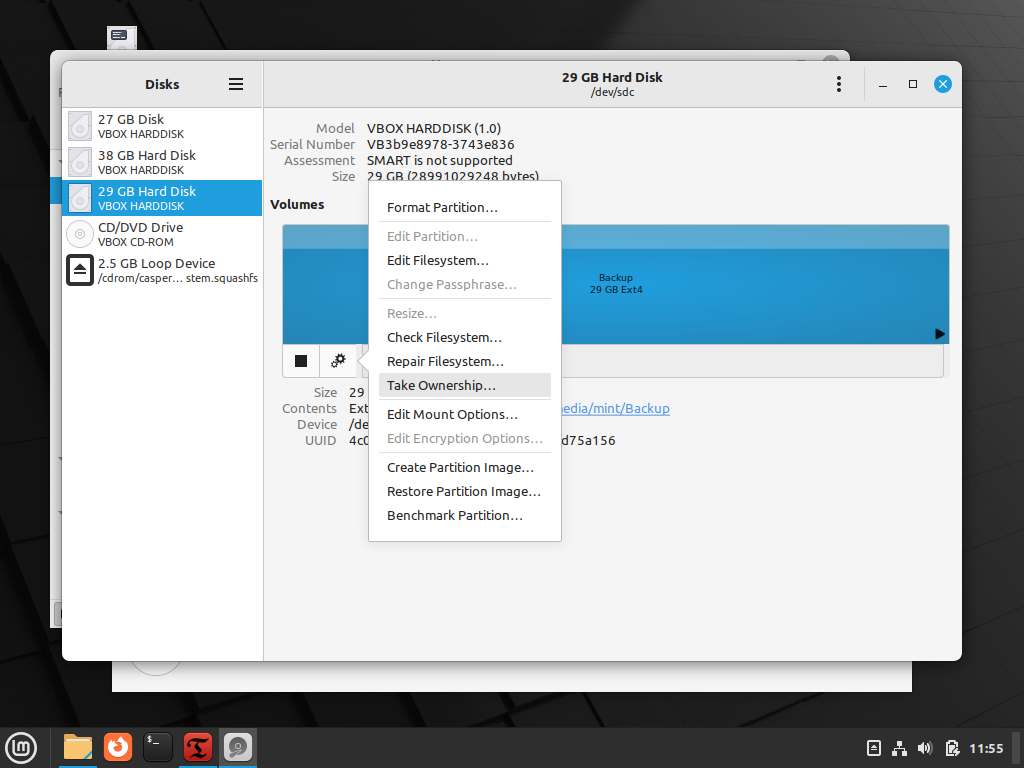Choose Create Partition Image… from the menu
The width and height of the screenshot is (1024, 768).
tap(464, 468)
